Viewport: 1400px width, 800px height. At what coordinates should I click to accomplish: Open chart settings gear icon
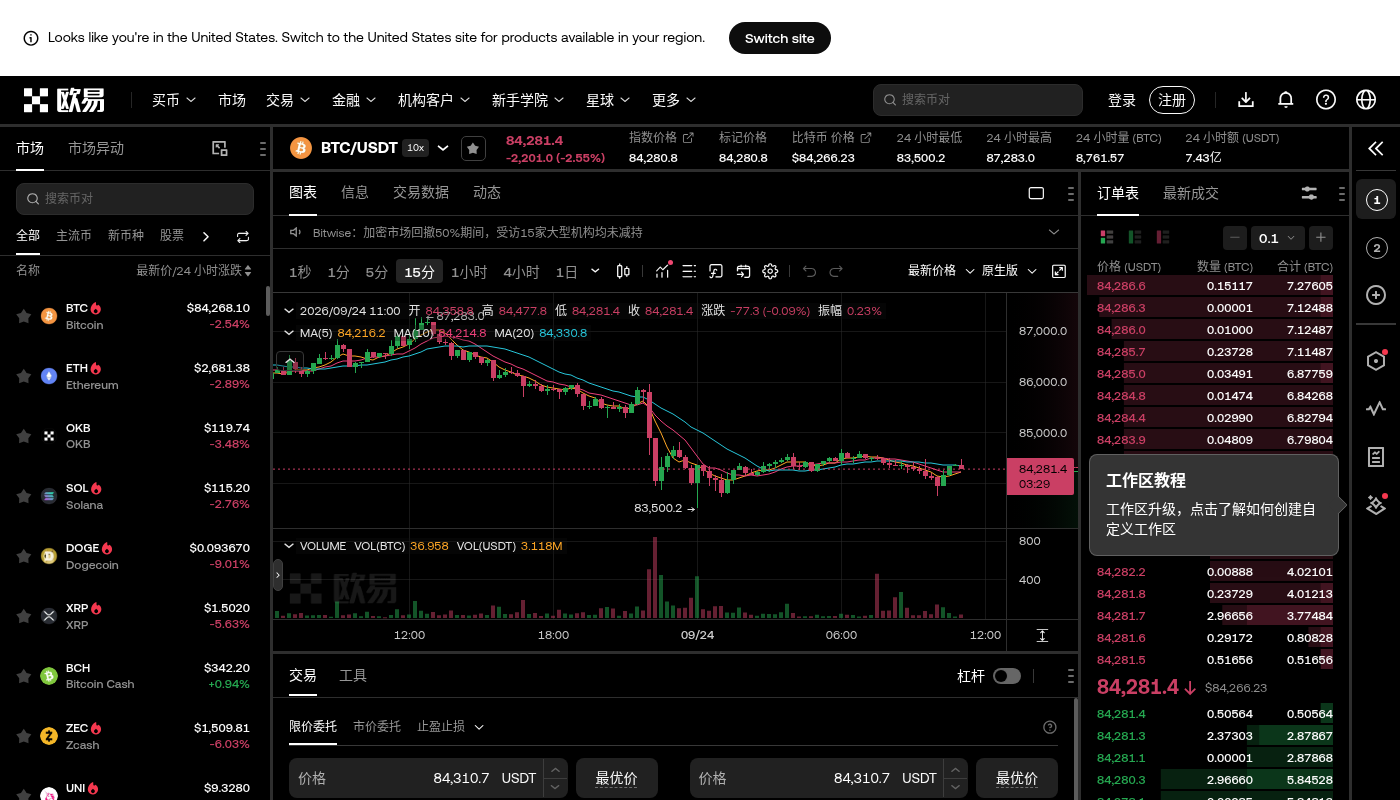770,271
